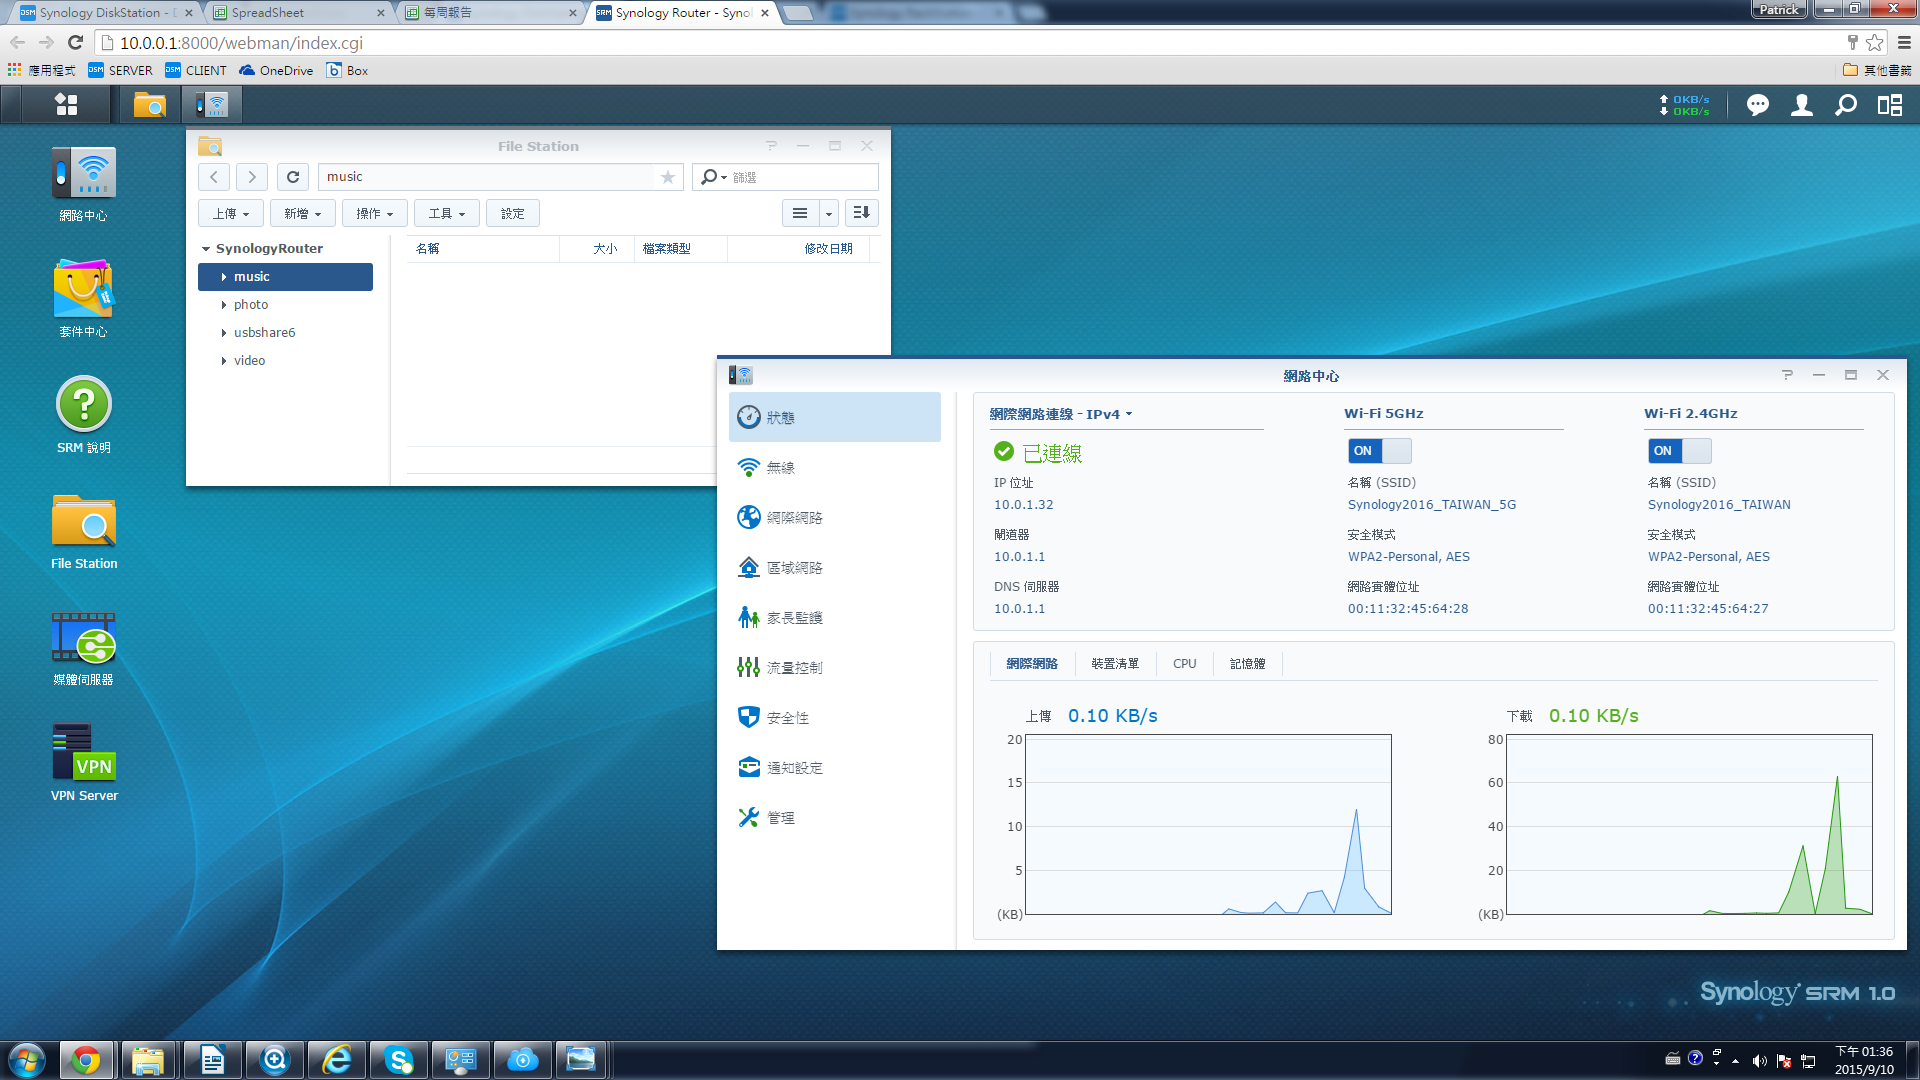The height and width of the screenshot is (1080, 1920).
Task: Open Media Server desktop icon
Action: pos(83,647)
